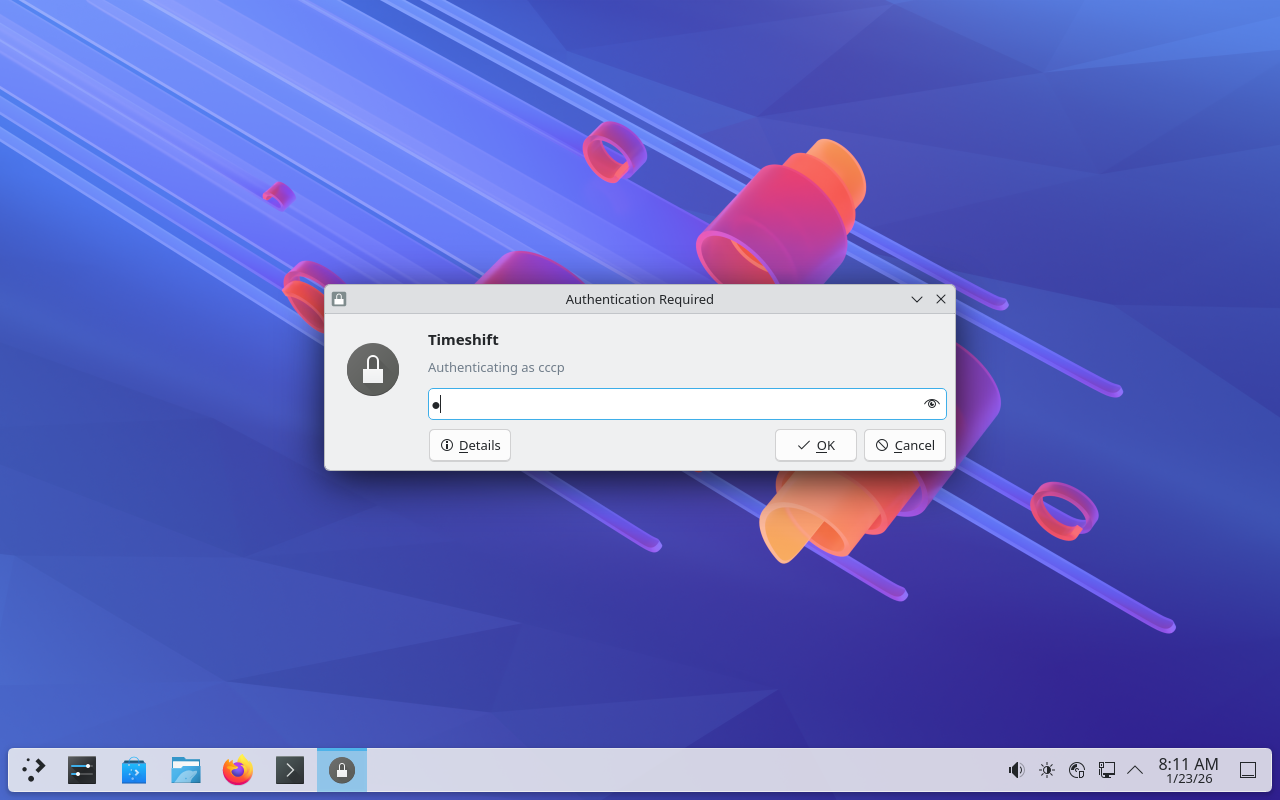
Task: Show hidden system tray icons
Action: tap(1135, 770)
